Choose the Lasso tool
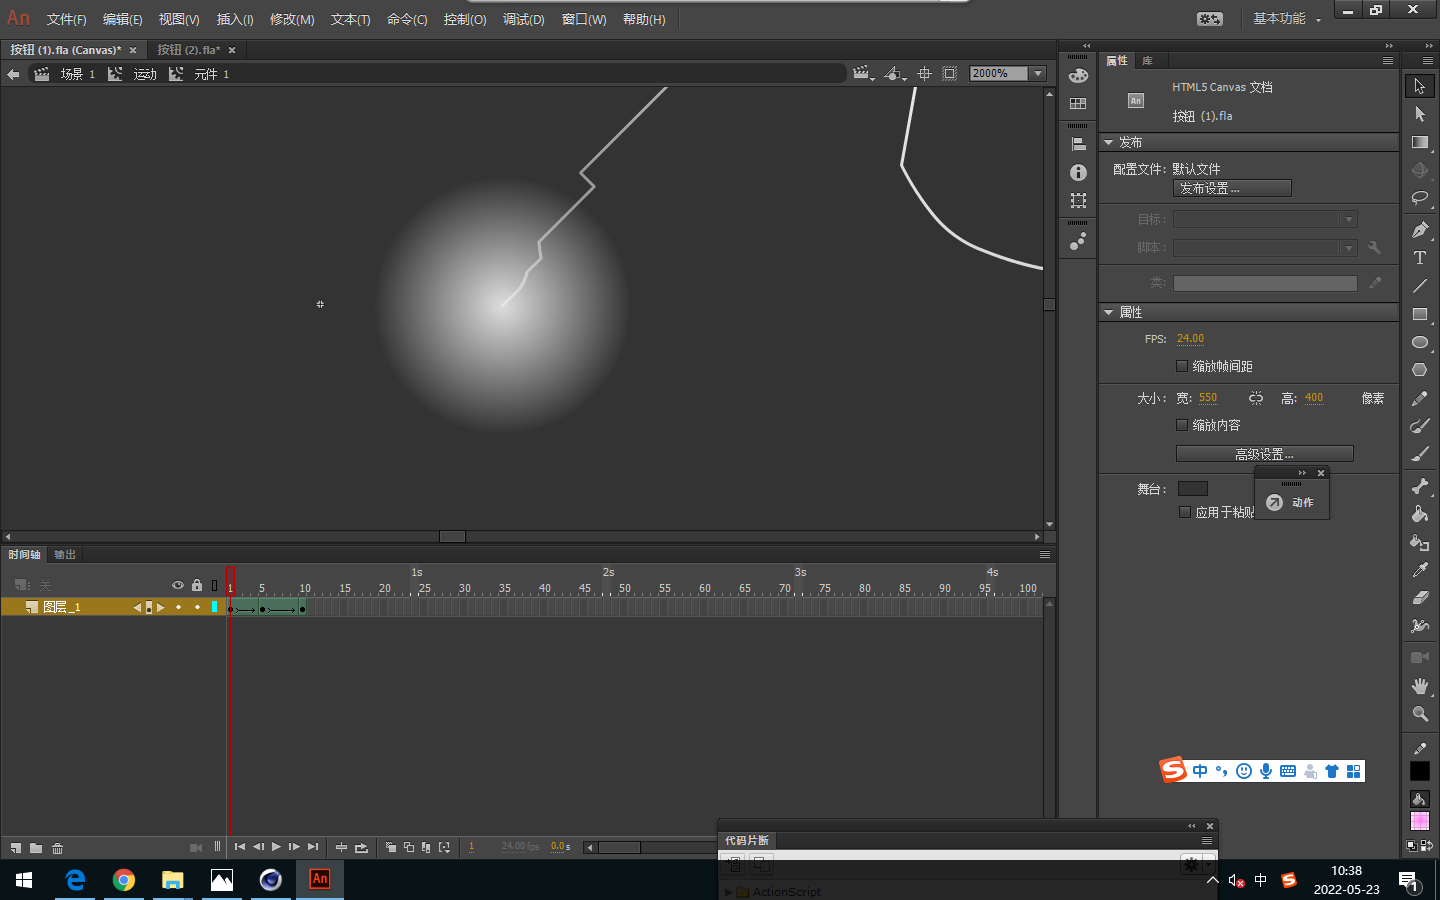The height and width of the screenshot is (900, 1440). (x=1419, y=198)
